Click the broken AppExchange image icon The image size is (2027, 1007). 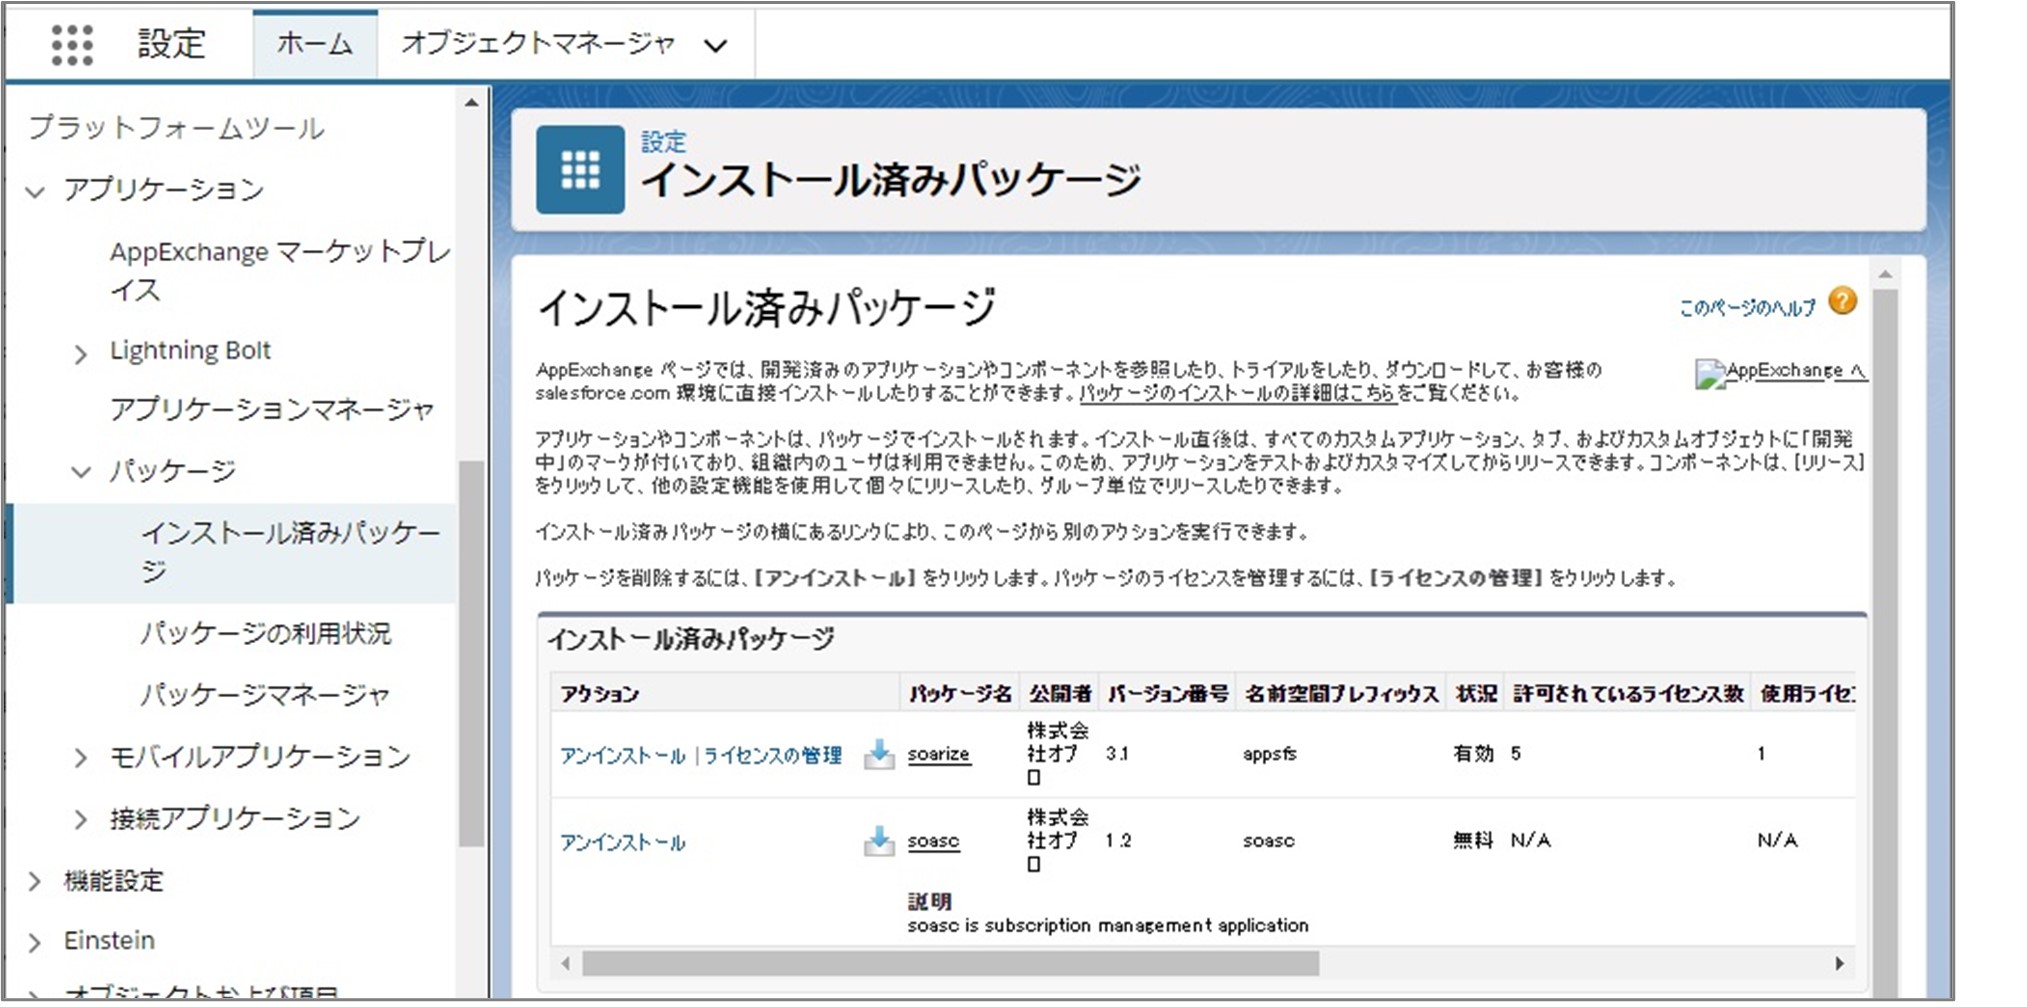[1708, 373]
